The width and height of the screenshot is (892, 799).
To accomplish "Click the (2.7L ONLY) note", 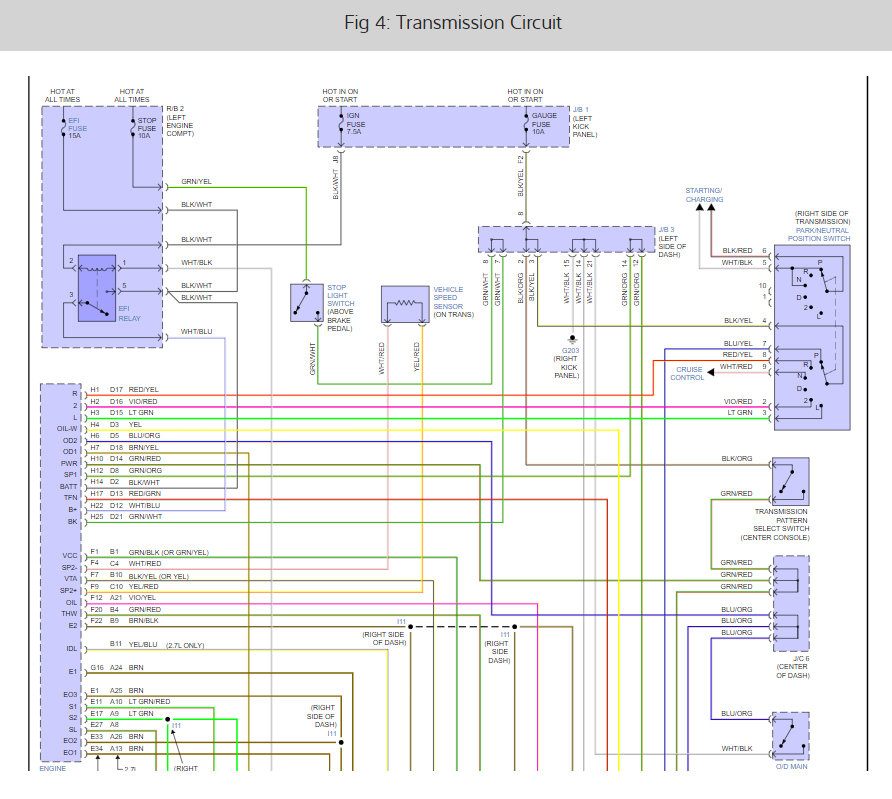I will pyautogui.click(x=185, y=645).
